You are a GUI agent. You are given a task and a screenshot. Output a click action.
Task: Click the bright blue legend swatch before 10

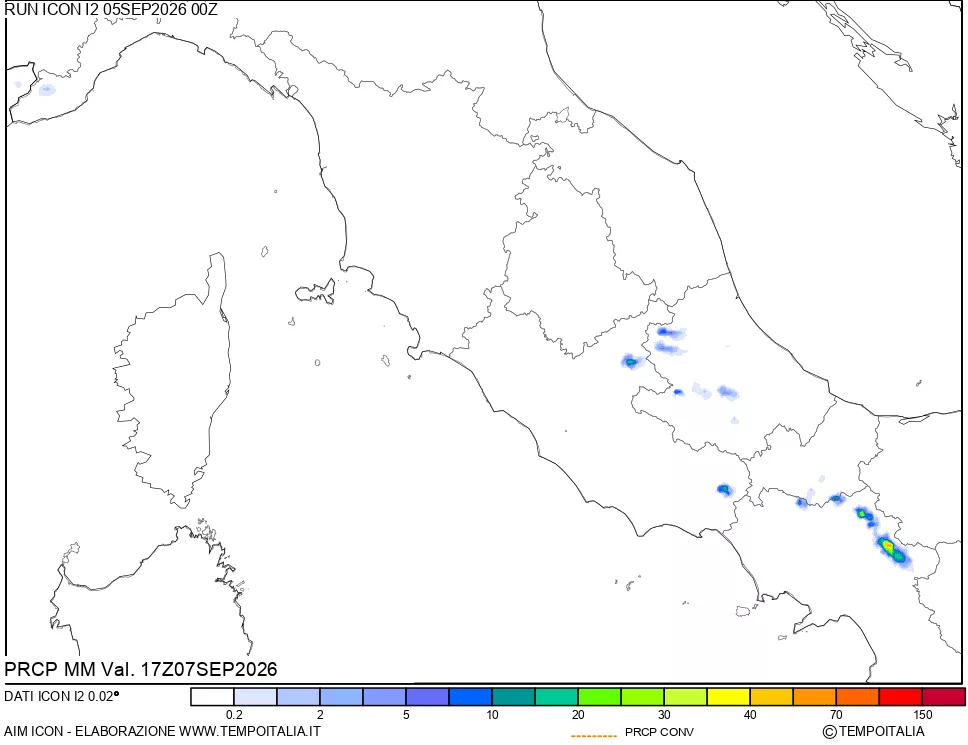[470, 697]
